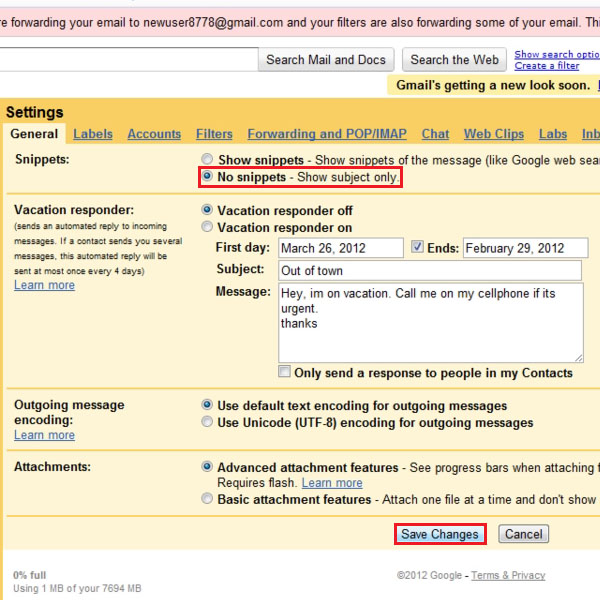Image resolution: width=600 pixels, height=600 pixels.
Task: Click the Ends date field
Action: pos(525,248)
